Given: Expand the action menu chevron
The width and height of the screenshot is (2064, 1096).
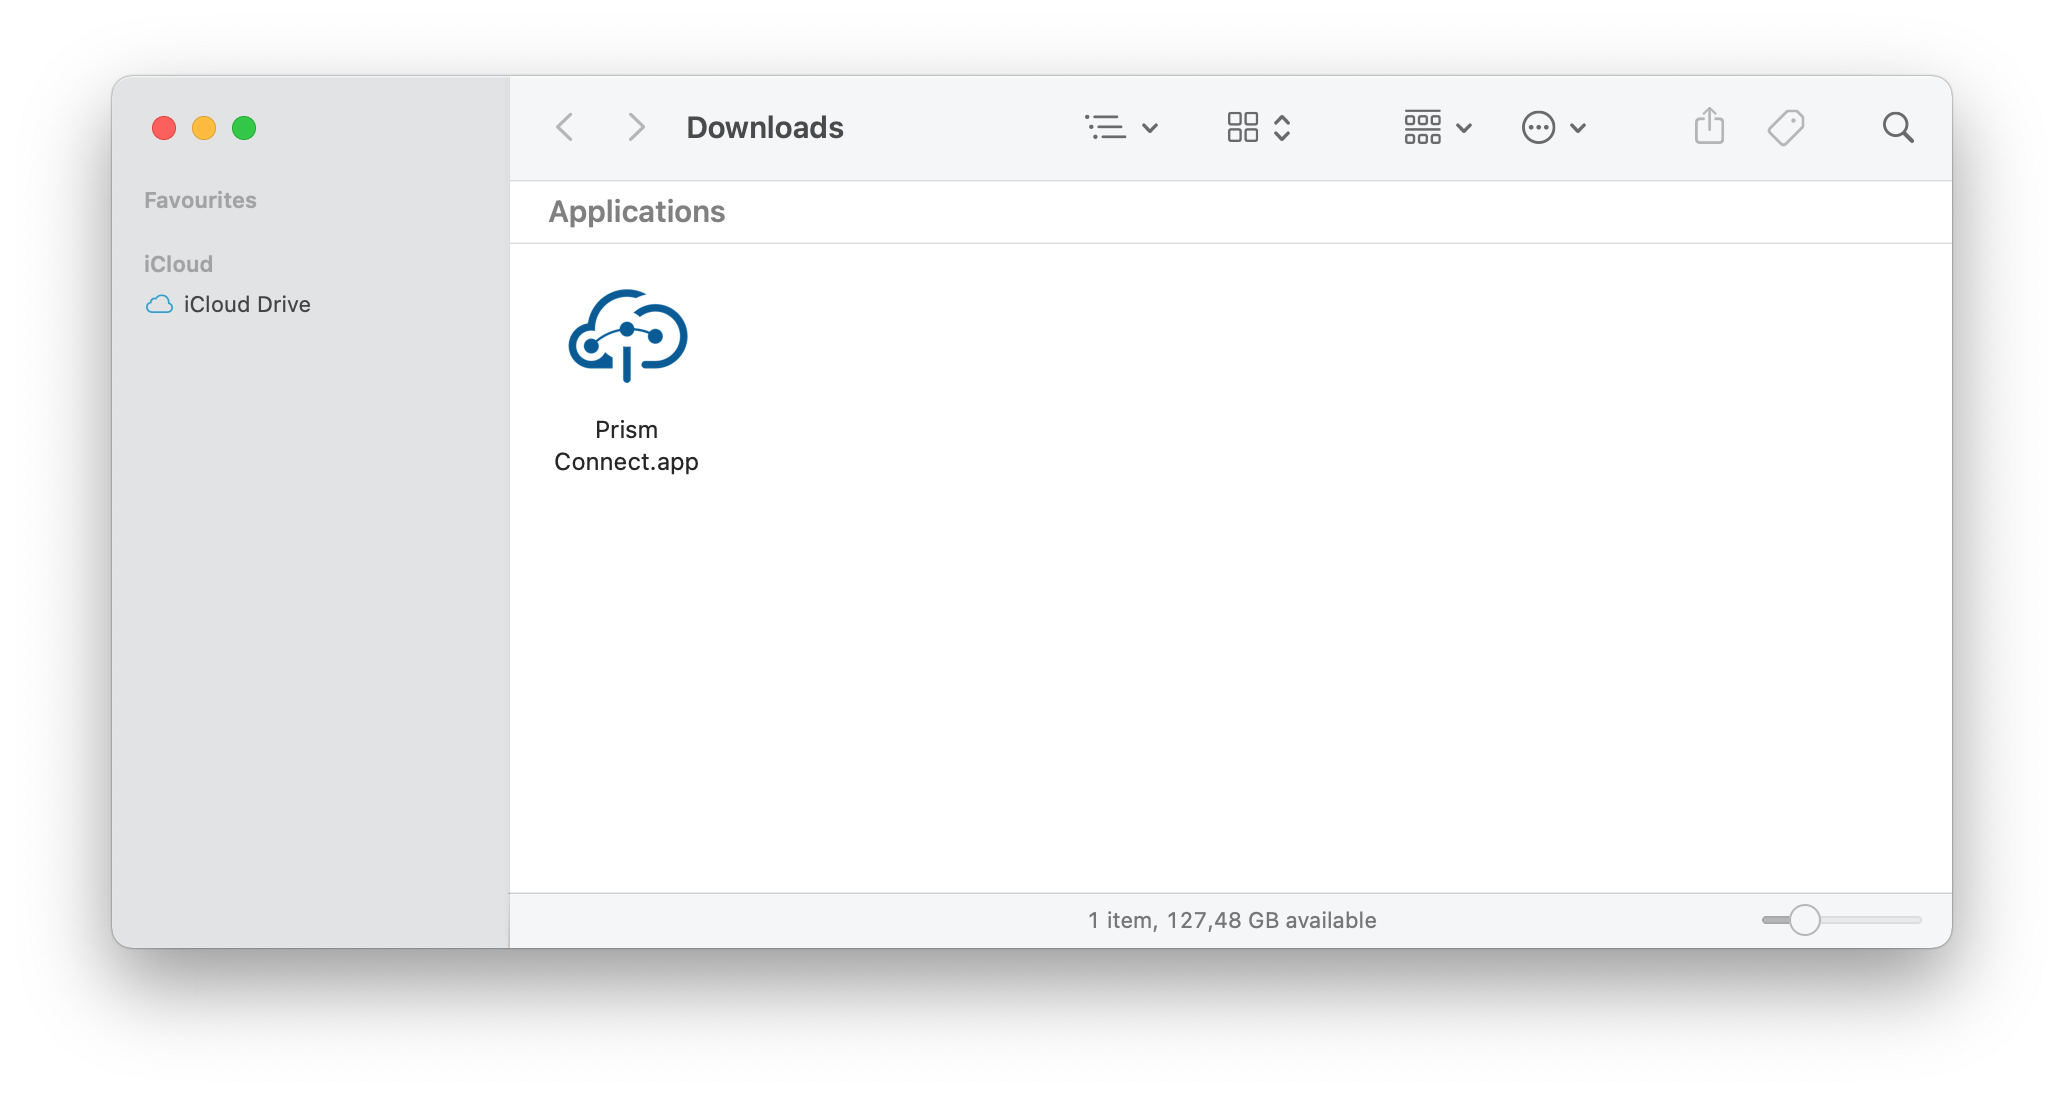Looking at the screenshot, I should click(1578, 128).
